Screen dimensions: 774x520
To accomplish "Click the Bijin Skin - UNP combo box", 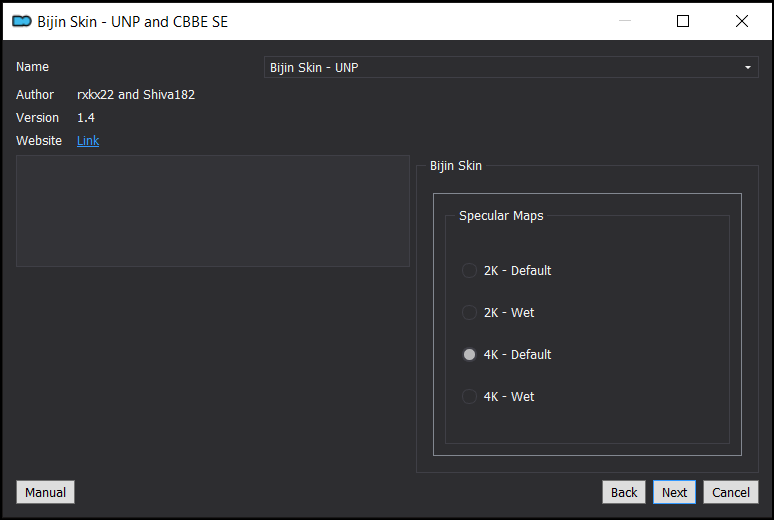I will click(511, 67).
